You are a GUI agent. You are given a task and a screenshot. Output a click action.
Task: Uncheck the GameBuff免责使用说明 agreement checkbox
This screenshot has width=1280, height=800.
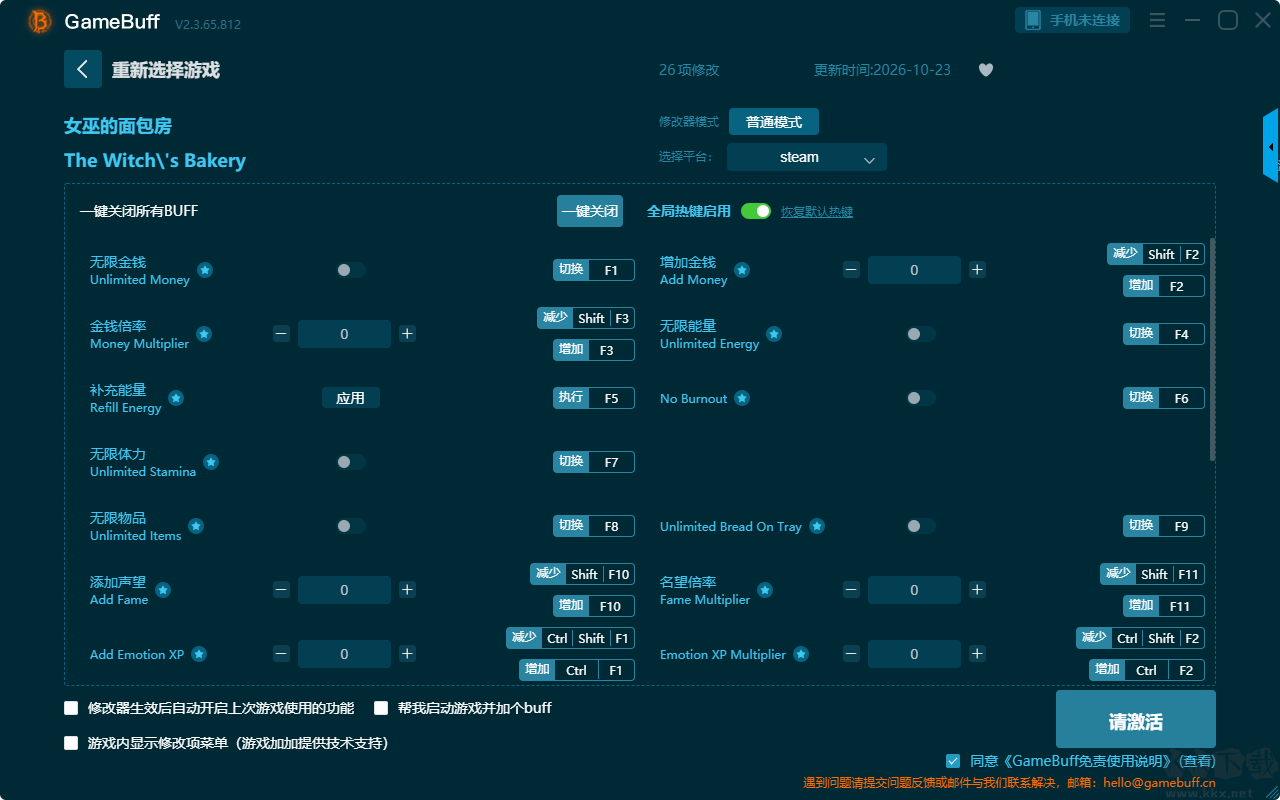click(x=953, y=761)
